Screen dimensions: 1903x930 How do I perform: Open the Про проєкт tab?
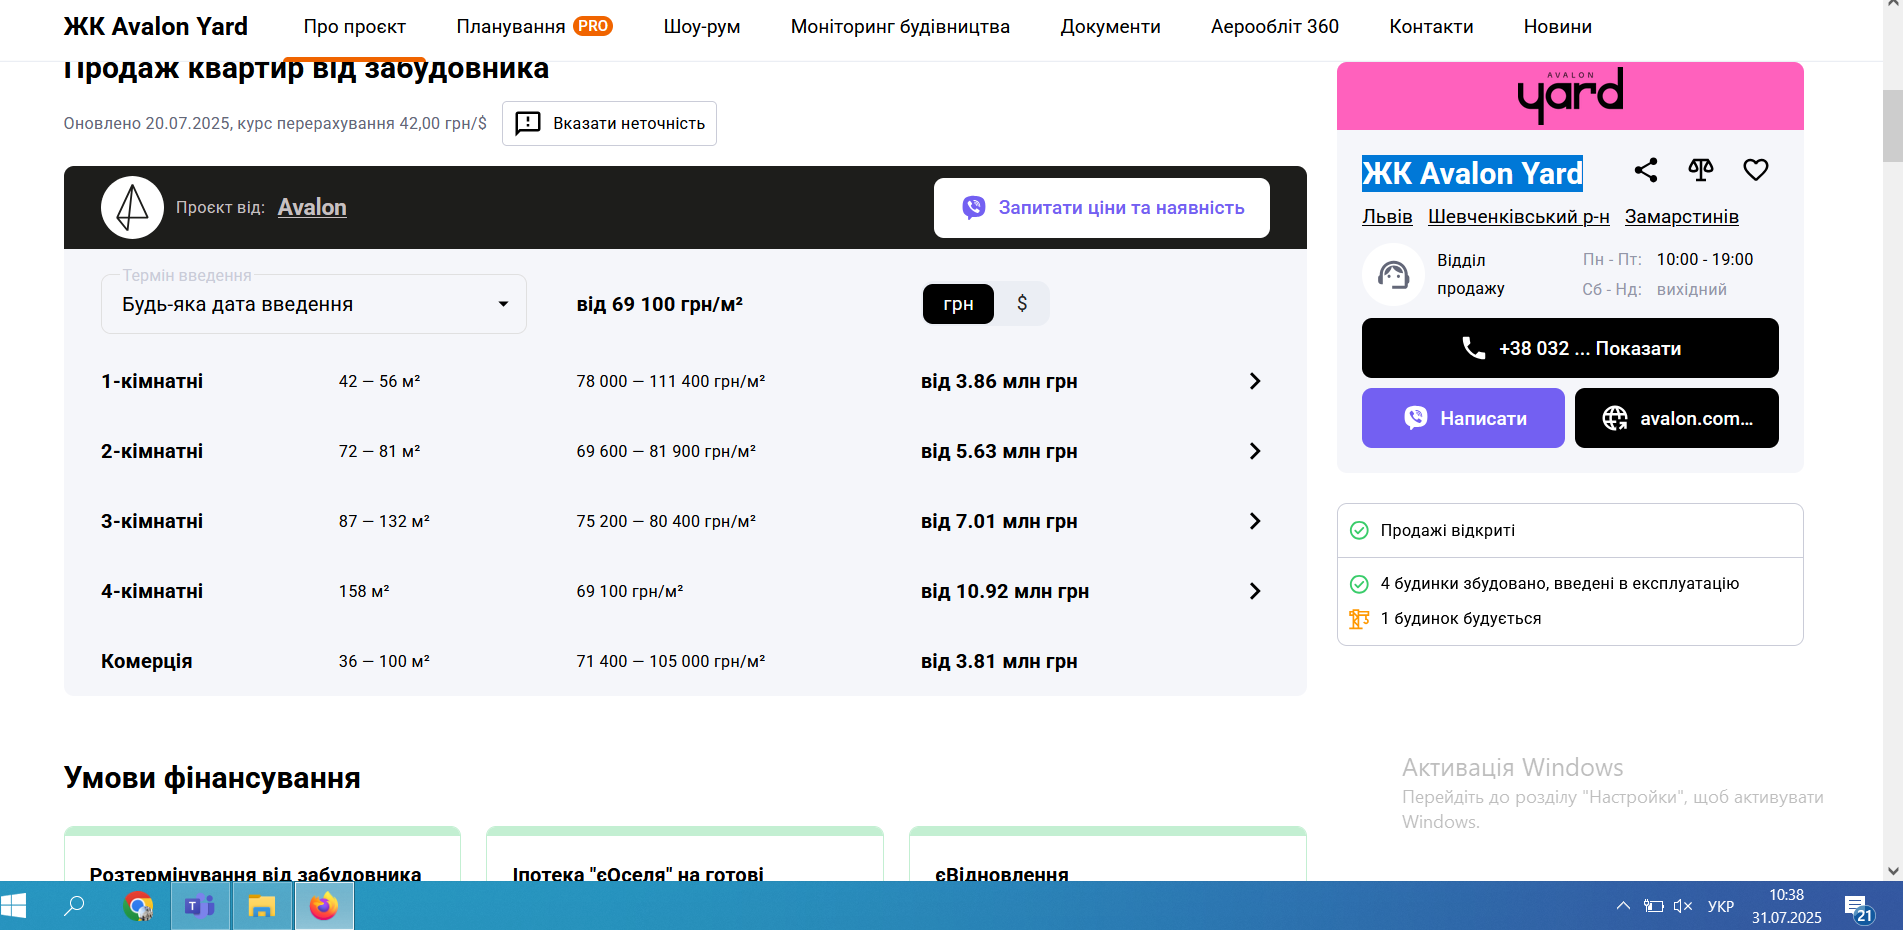click(355, 27)
